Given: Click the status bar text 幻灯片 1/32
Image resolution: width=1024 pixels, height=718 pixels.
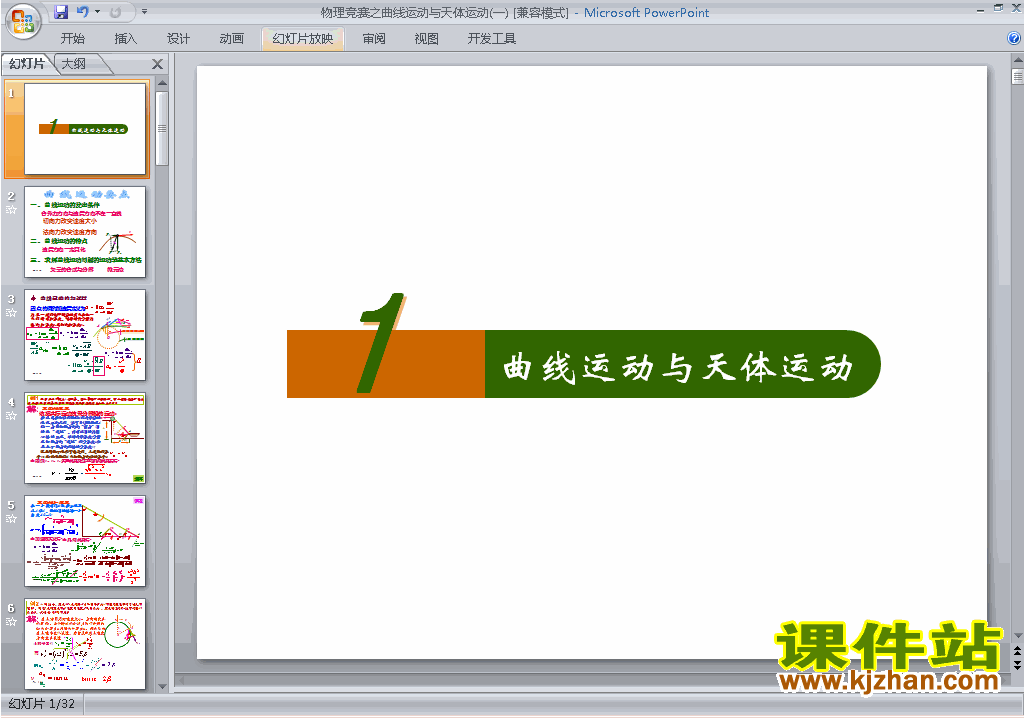Looking at the screenshot, I should (x=42, y=704).
